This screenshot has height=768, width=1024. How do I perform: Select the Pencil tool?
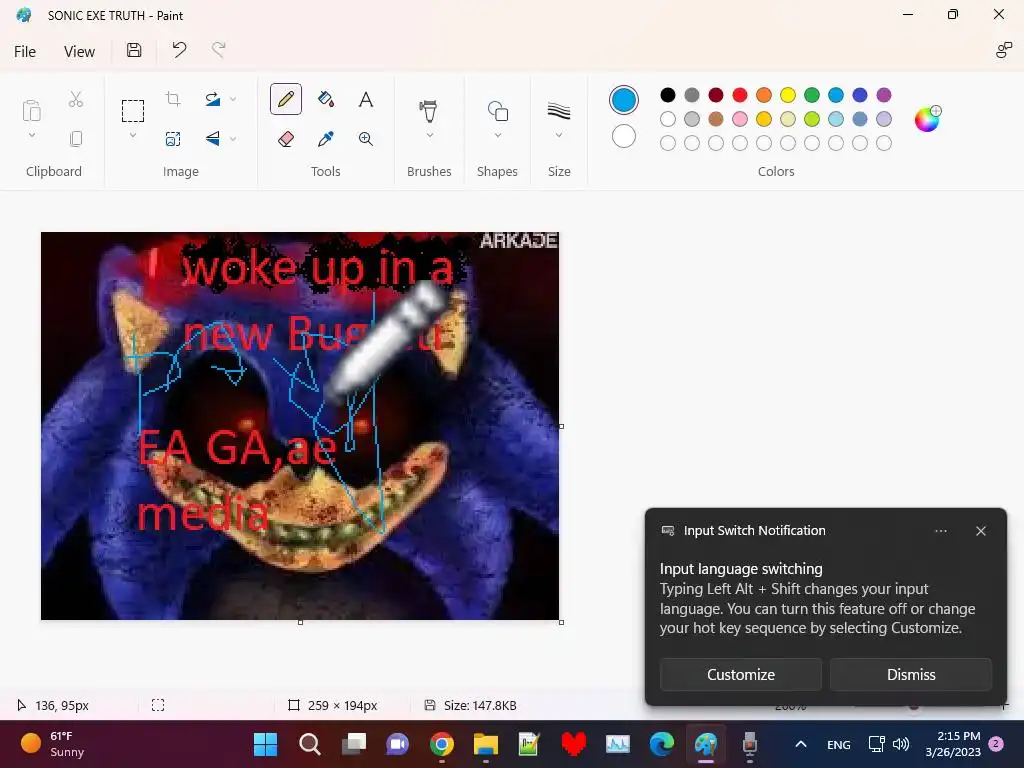tap(286, 99)
